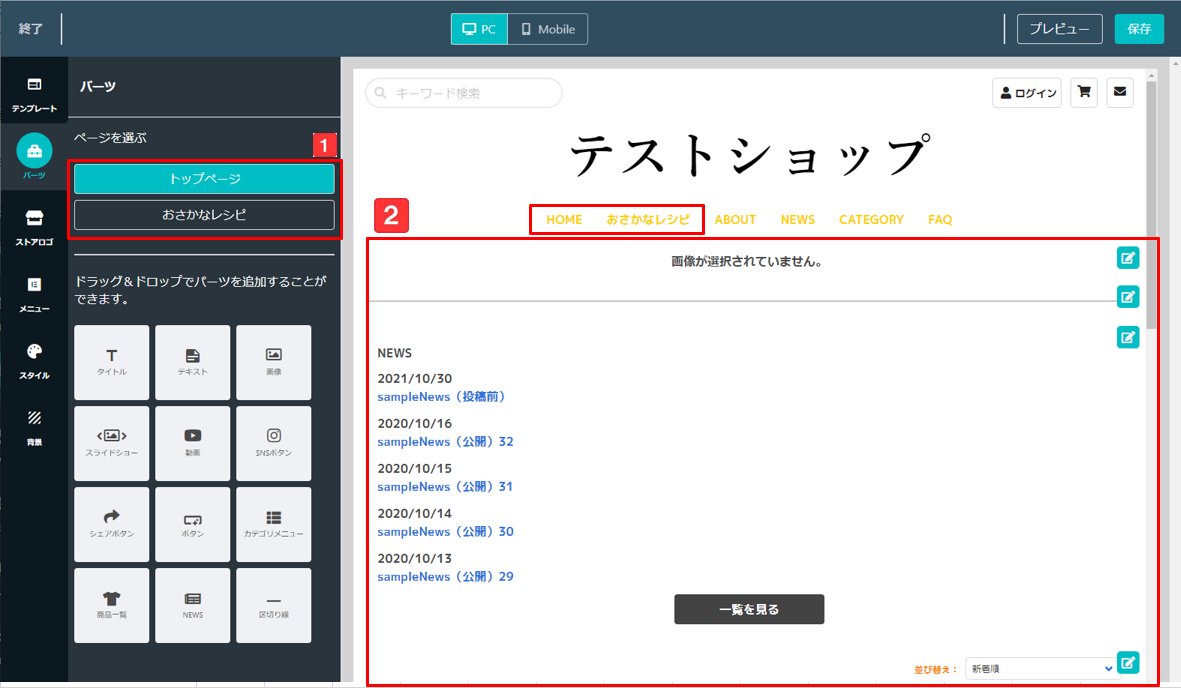The height and width of the screenshot is (688, 1181).
Task: Open the 背景 sidebar icon
Action: pyautogui.click(x=34, y=427)
